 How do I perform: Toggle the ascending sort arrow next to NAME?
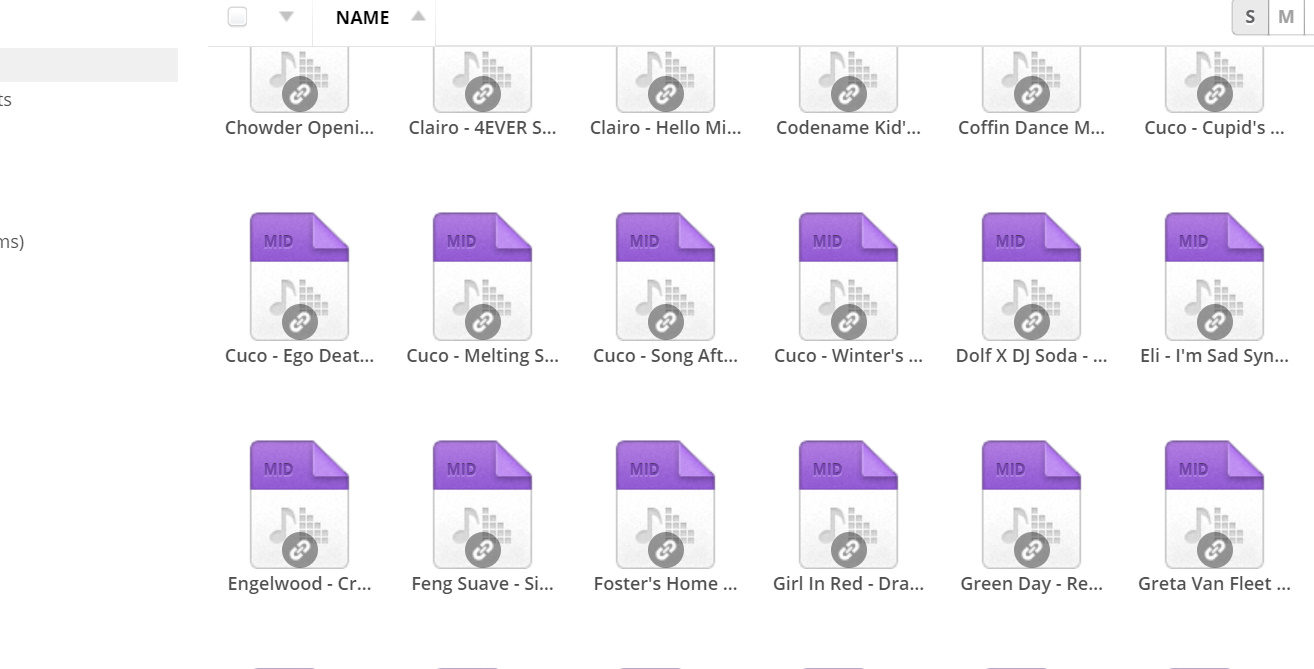(418, 16)
